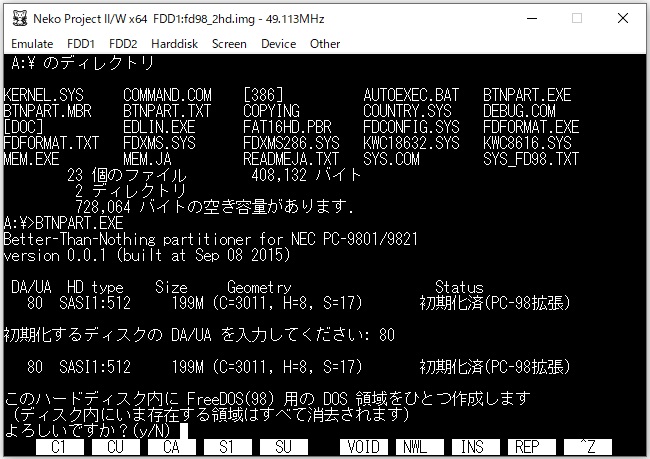Screen dimensions: 650x459
Task: Click the SU function key label
Action: click(284, 447)
